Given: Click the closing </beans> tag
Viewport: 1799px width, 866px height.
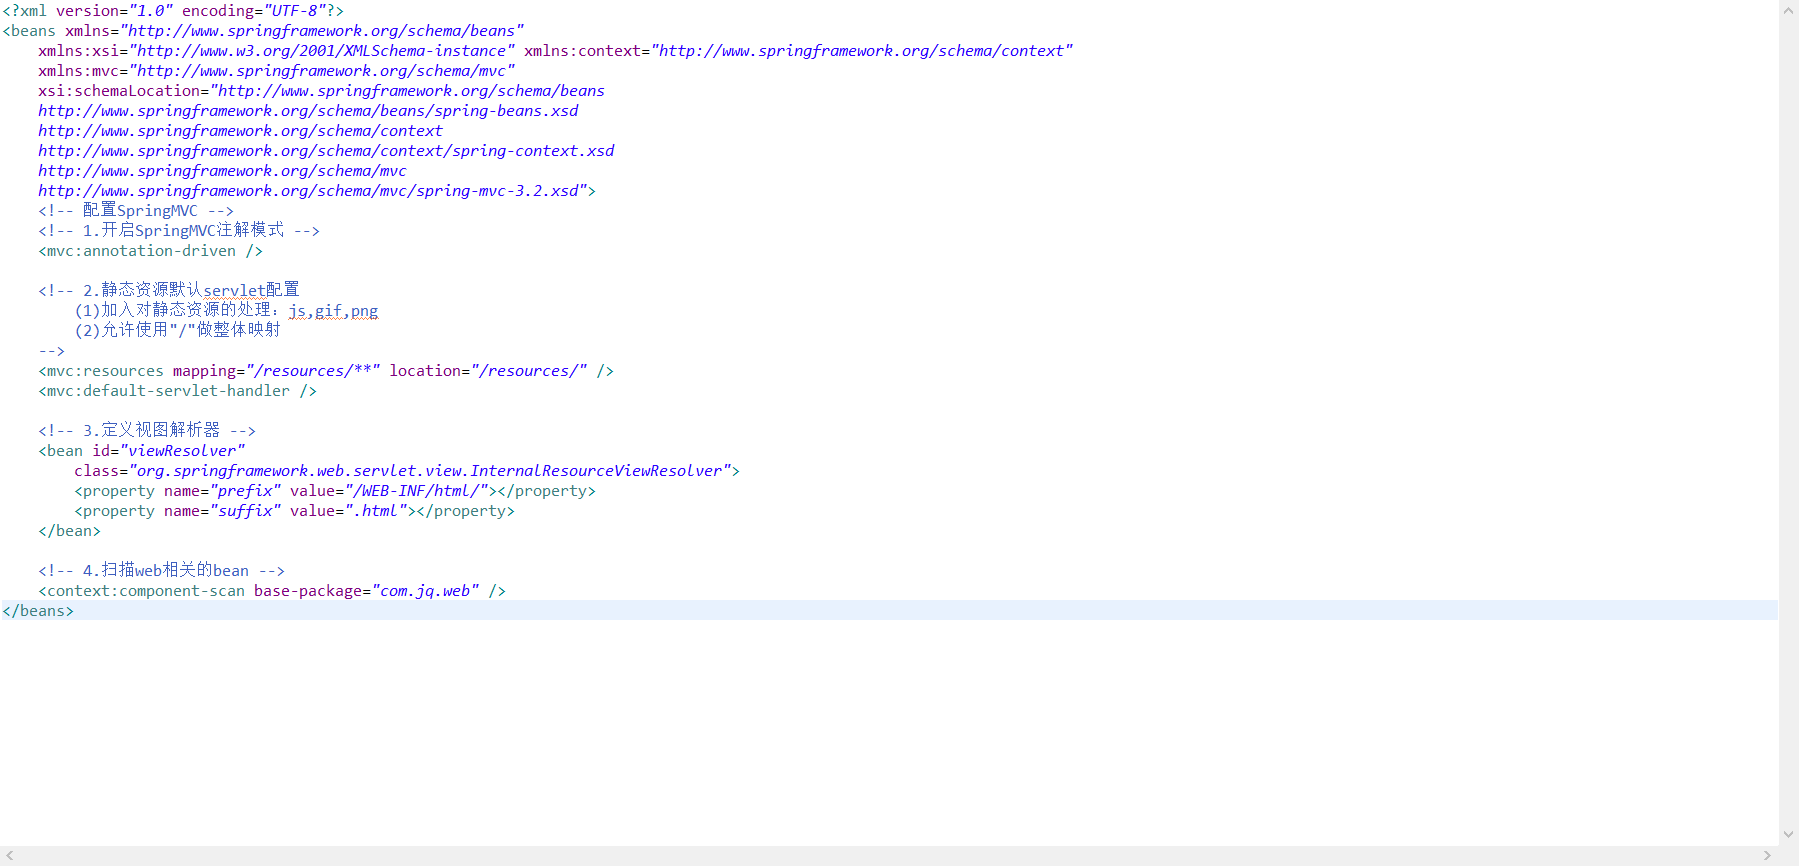Looking at the screenshot, I should 38,611.
